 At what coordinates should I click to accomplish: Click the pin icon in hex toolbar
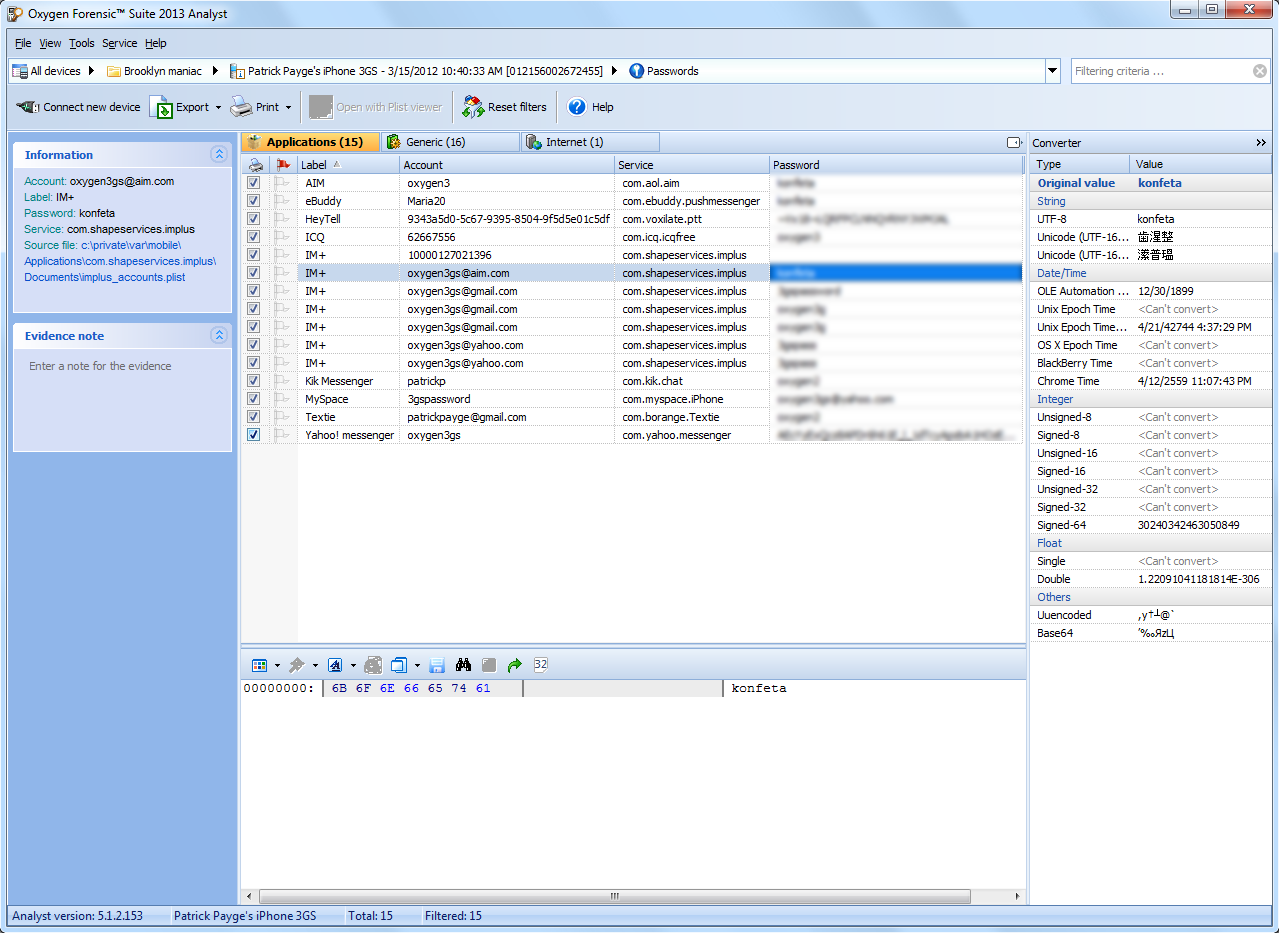pos(297,665)
